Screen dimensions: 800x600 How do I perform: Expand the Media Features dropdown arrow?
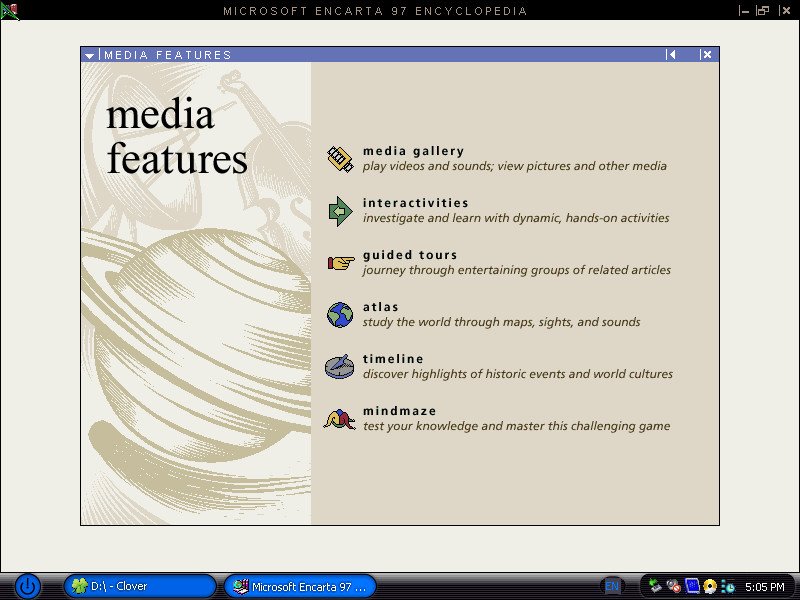click(90, 56)
